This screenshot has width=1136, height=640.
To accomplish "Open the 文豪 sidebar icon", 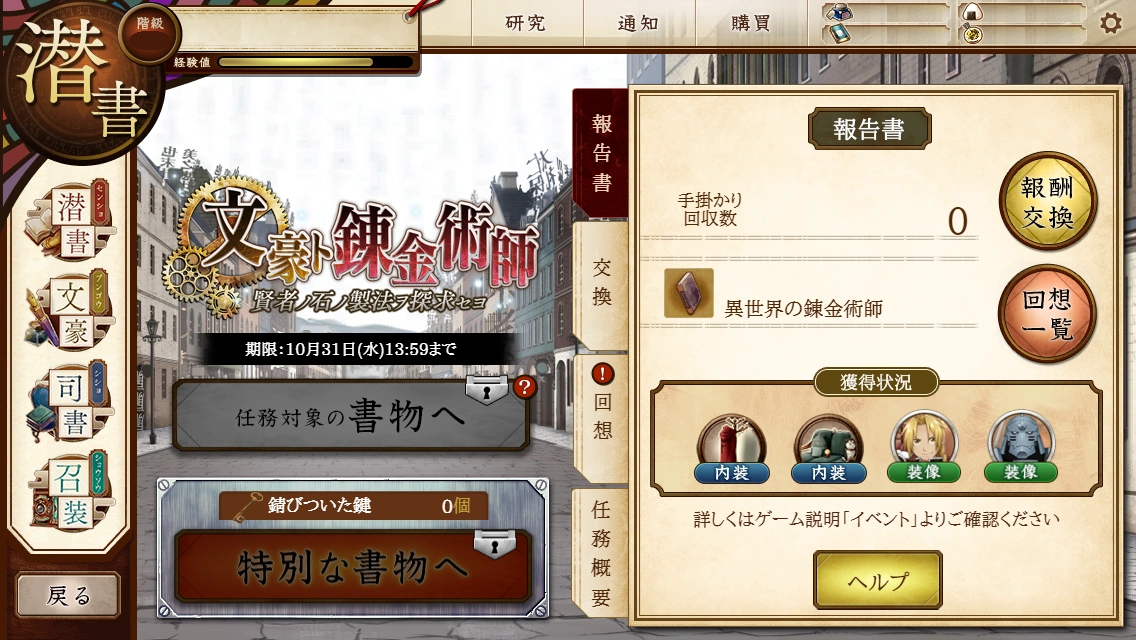I will [67, 312].
